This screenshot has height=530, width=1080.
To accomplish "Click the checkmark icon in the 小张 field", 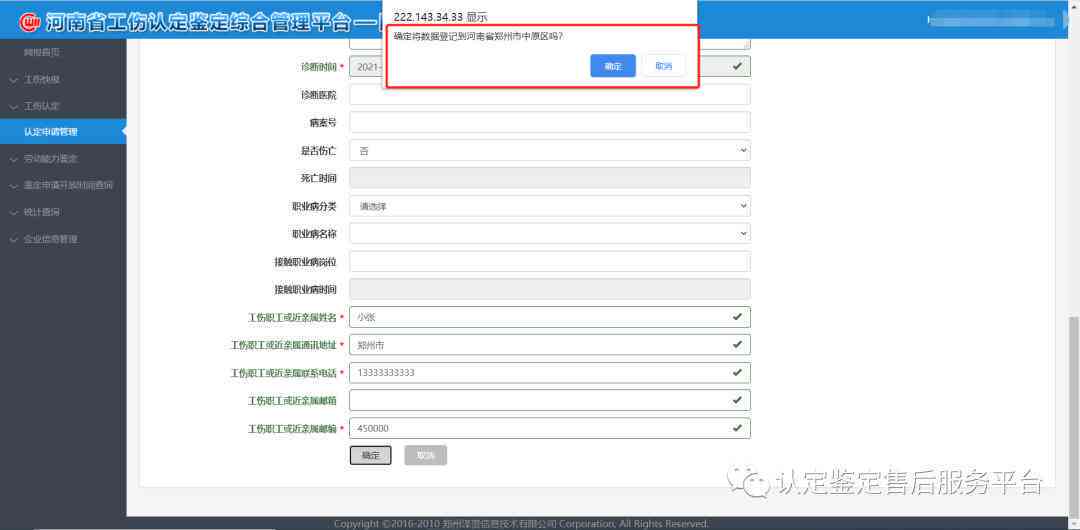I will pyautogui.click(x=737, y=316).
